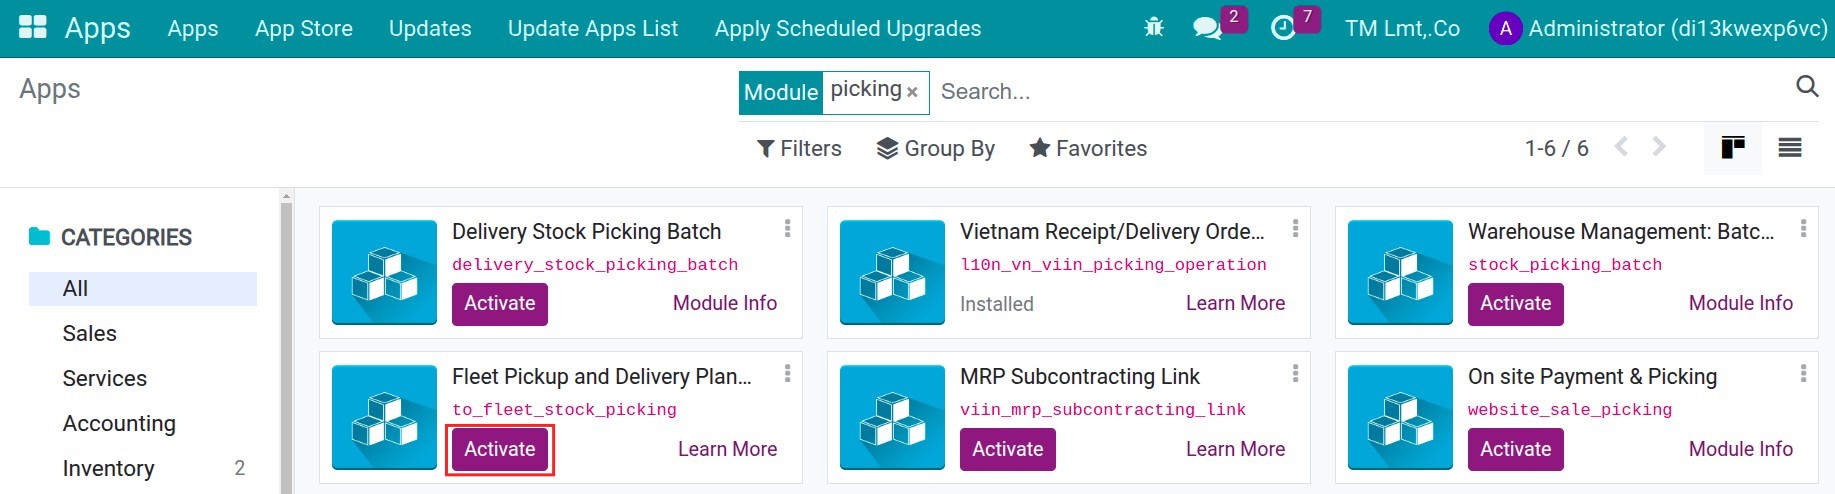Open the activities clock icon
The width and height of the screenshot is (1835, 494).
(x=1283, y=28)
